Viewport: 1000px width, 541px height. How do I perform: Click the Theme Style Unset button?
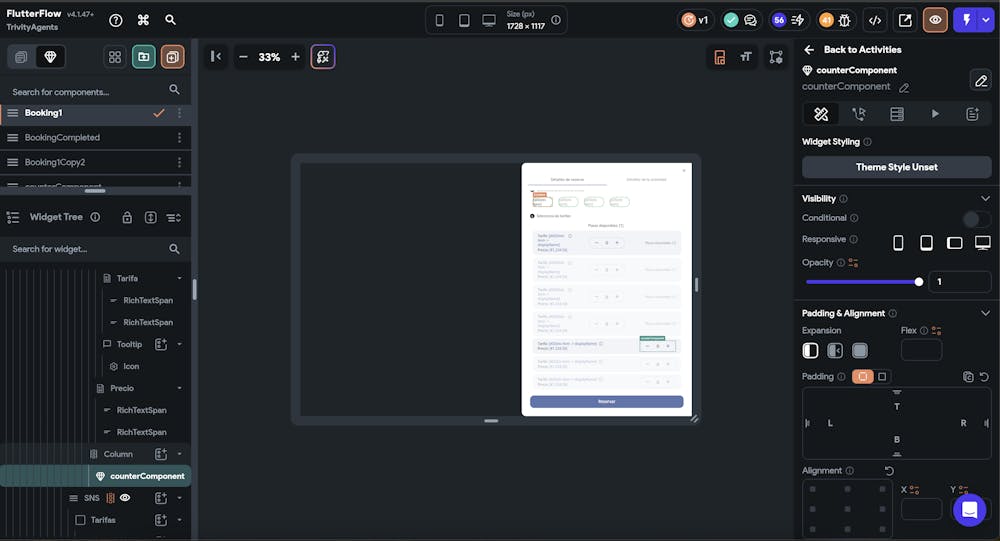[x=896, y=167]
